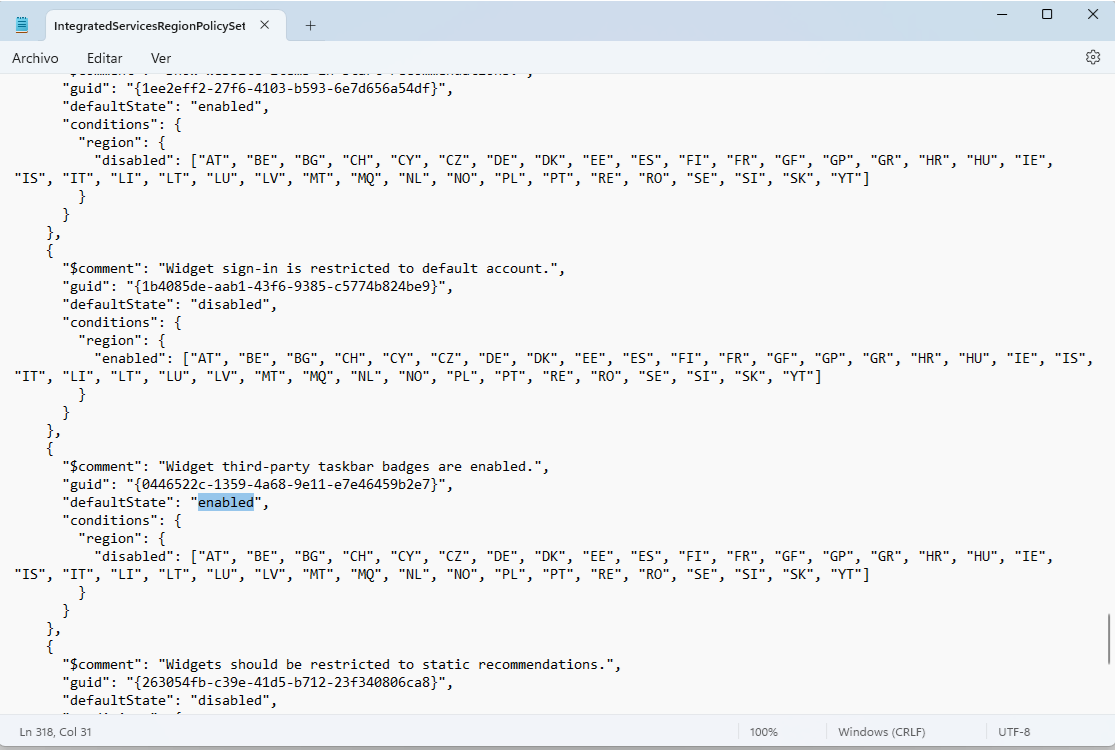
Task: Open the Archivo menu
Action: point(35,58)
